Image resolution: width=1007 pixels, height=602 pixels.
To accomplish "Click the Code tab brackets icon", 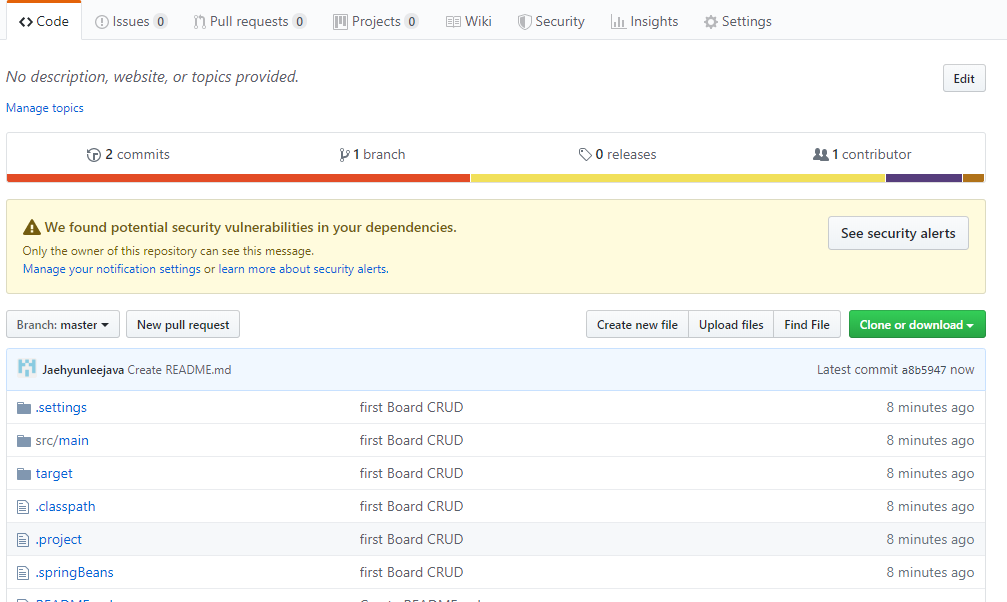I will 26,22.
